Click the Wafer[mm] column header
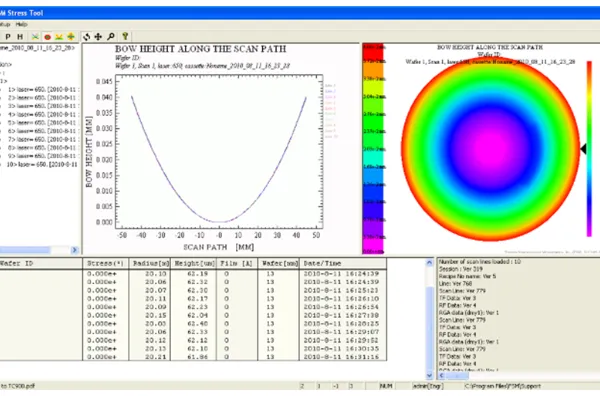This screenshot has height=396, width=600. [279, 263]
